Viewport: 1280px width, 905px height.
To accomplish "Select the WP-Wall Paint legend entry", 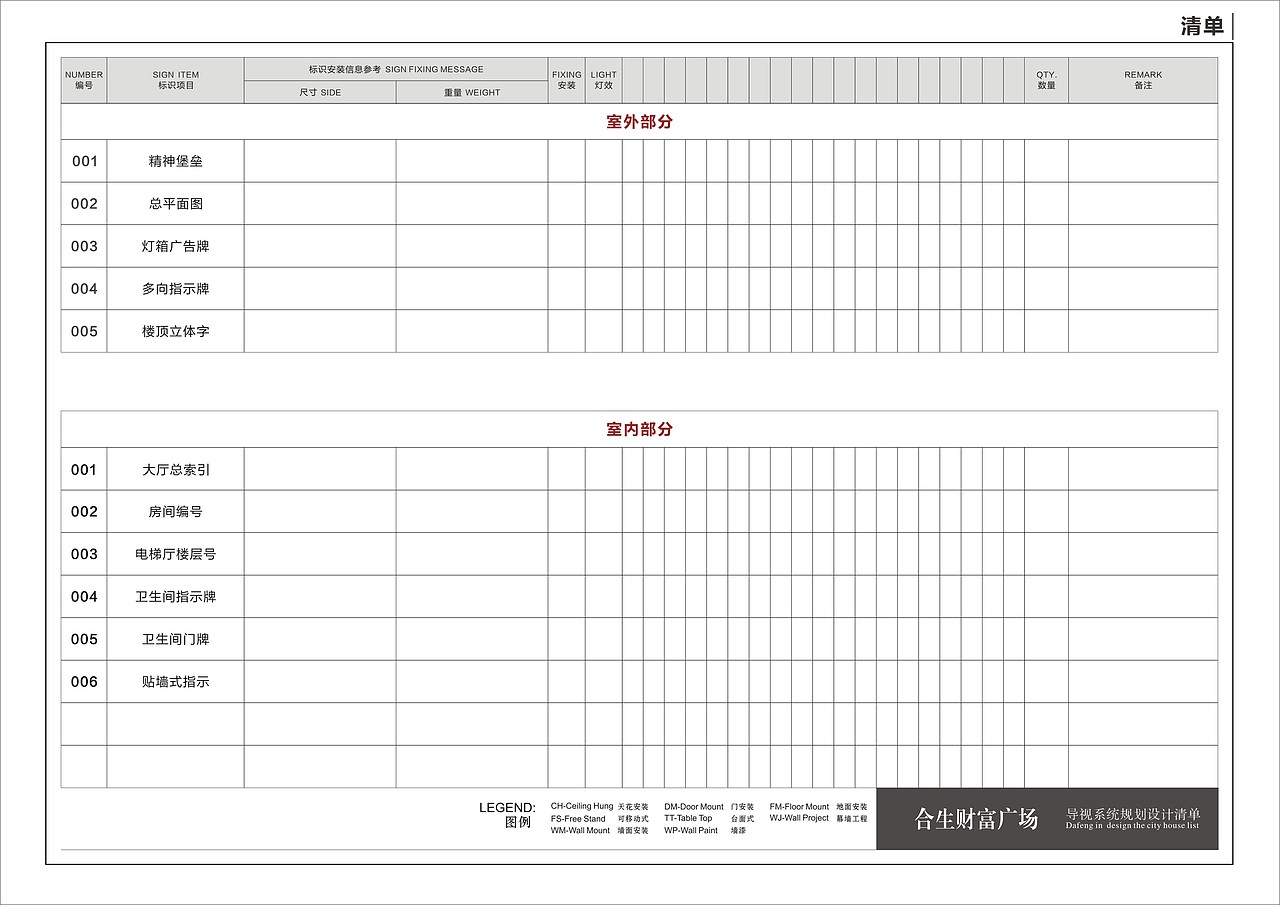I will click(692, 829).
